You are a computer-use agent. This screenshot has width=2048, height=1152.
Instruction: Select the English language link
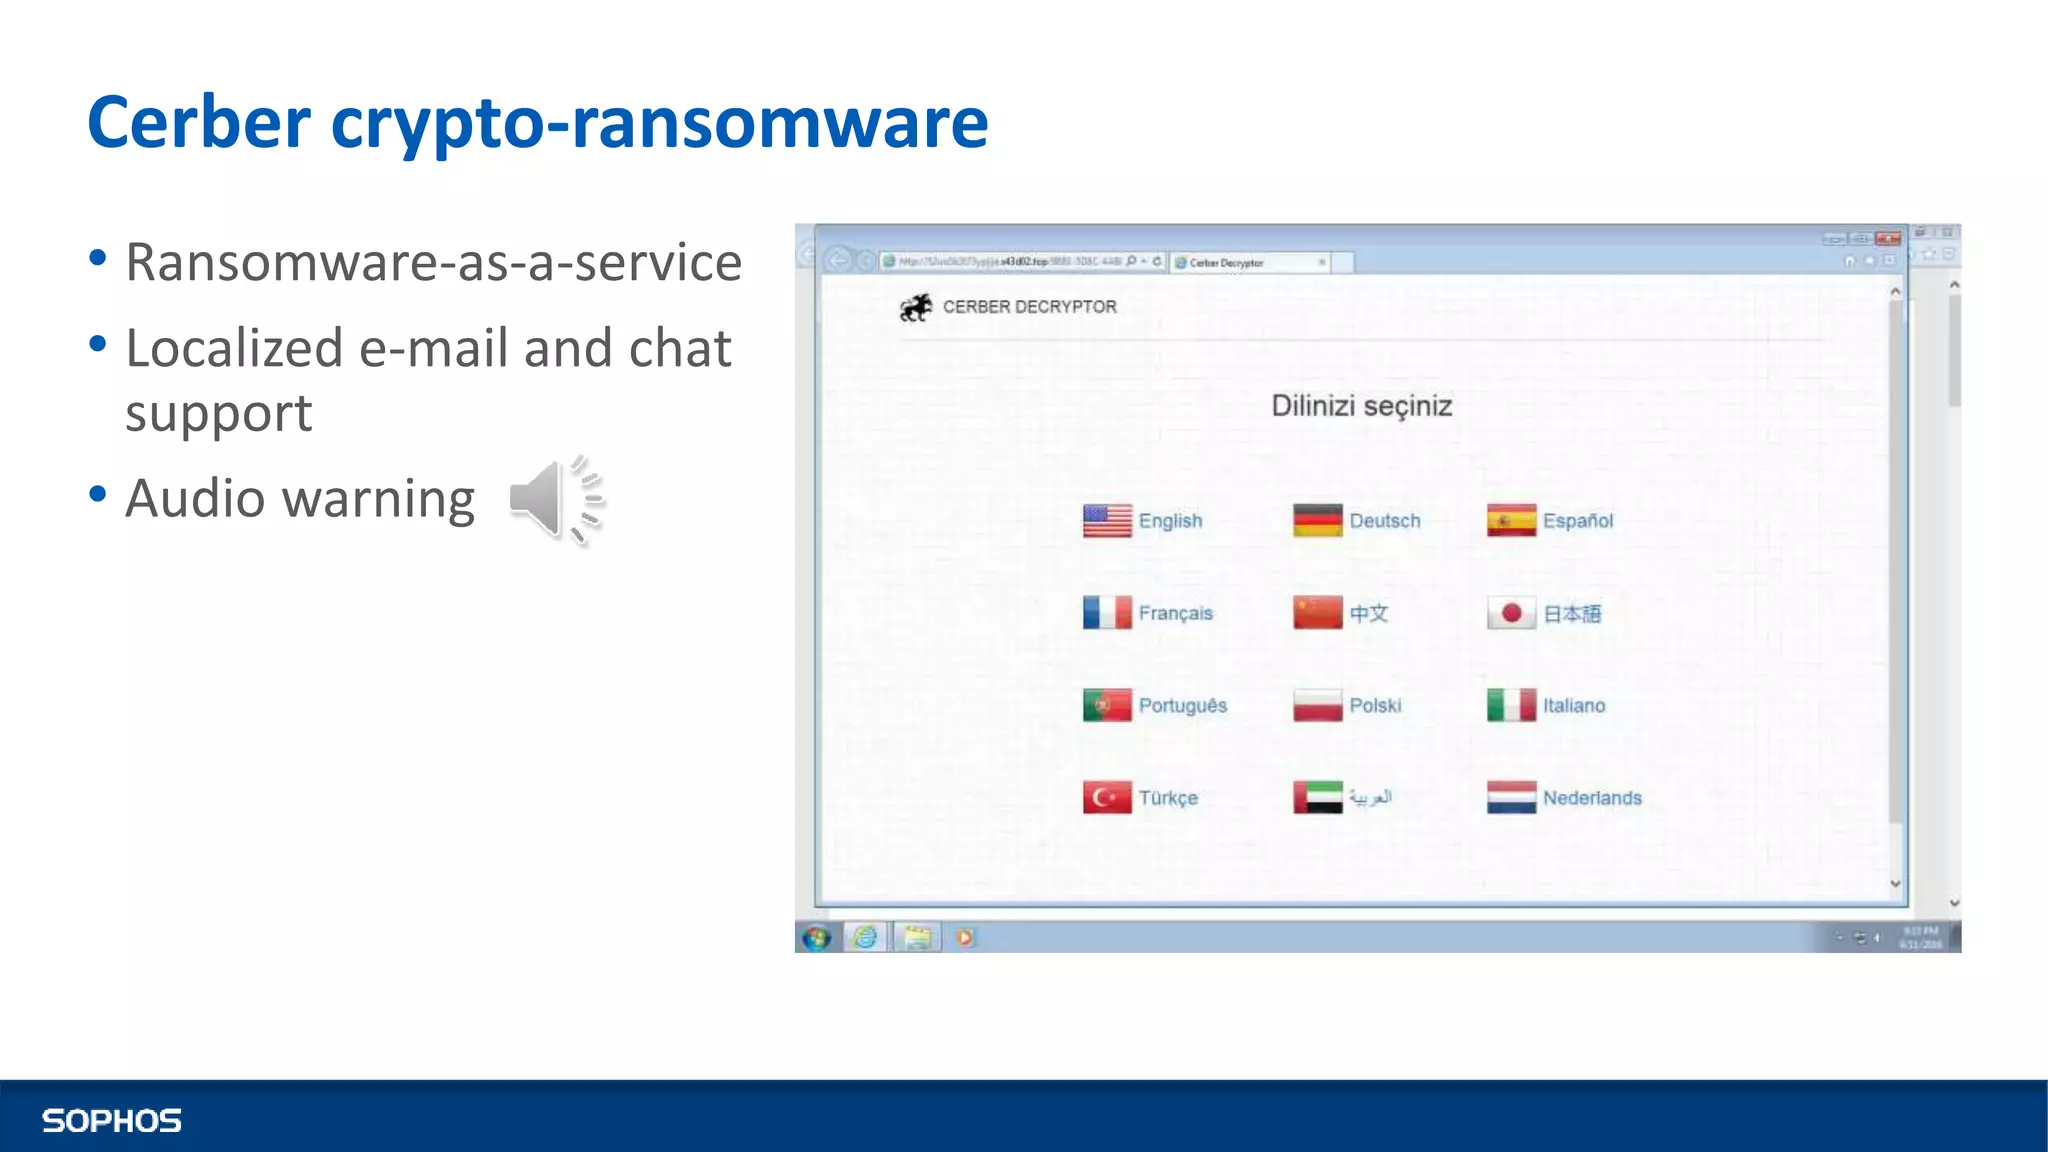pyautogui.click(x=1170, y=521)
